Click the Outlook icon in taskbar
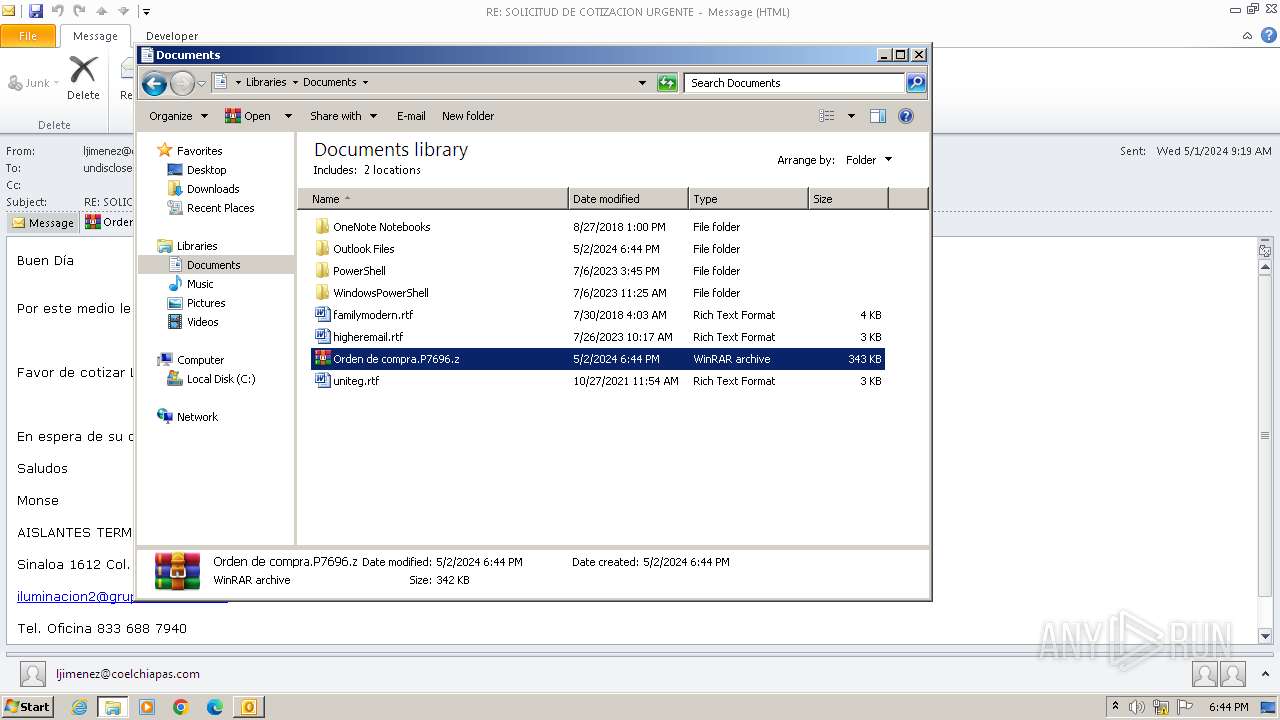The height and width of the screenshot is (720, 1280). (248, 707)
